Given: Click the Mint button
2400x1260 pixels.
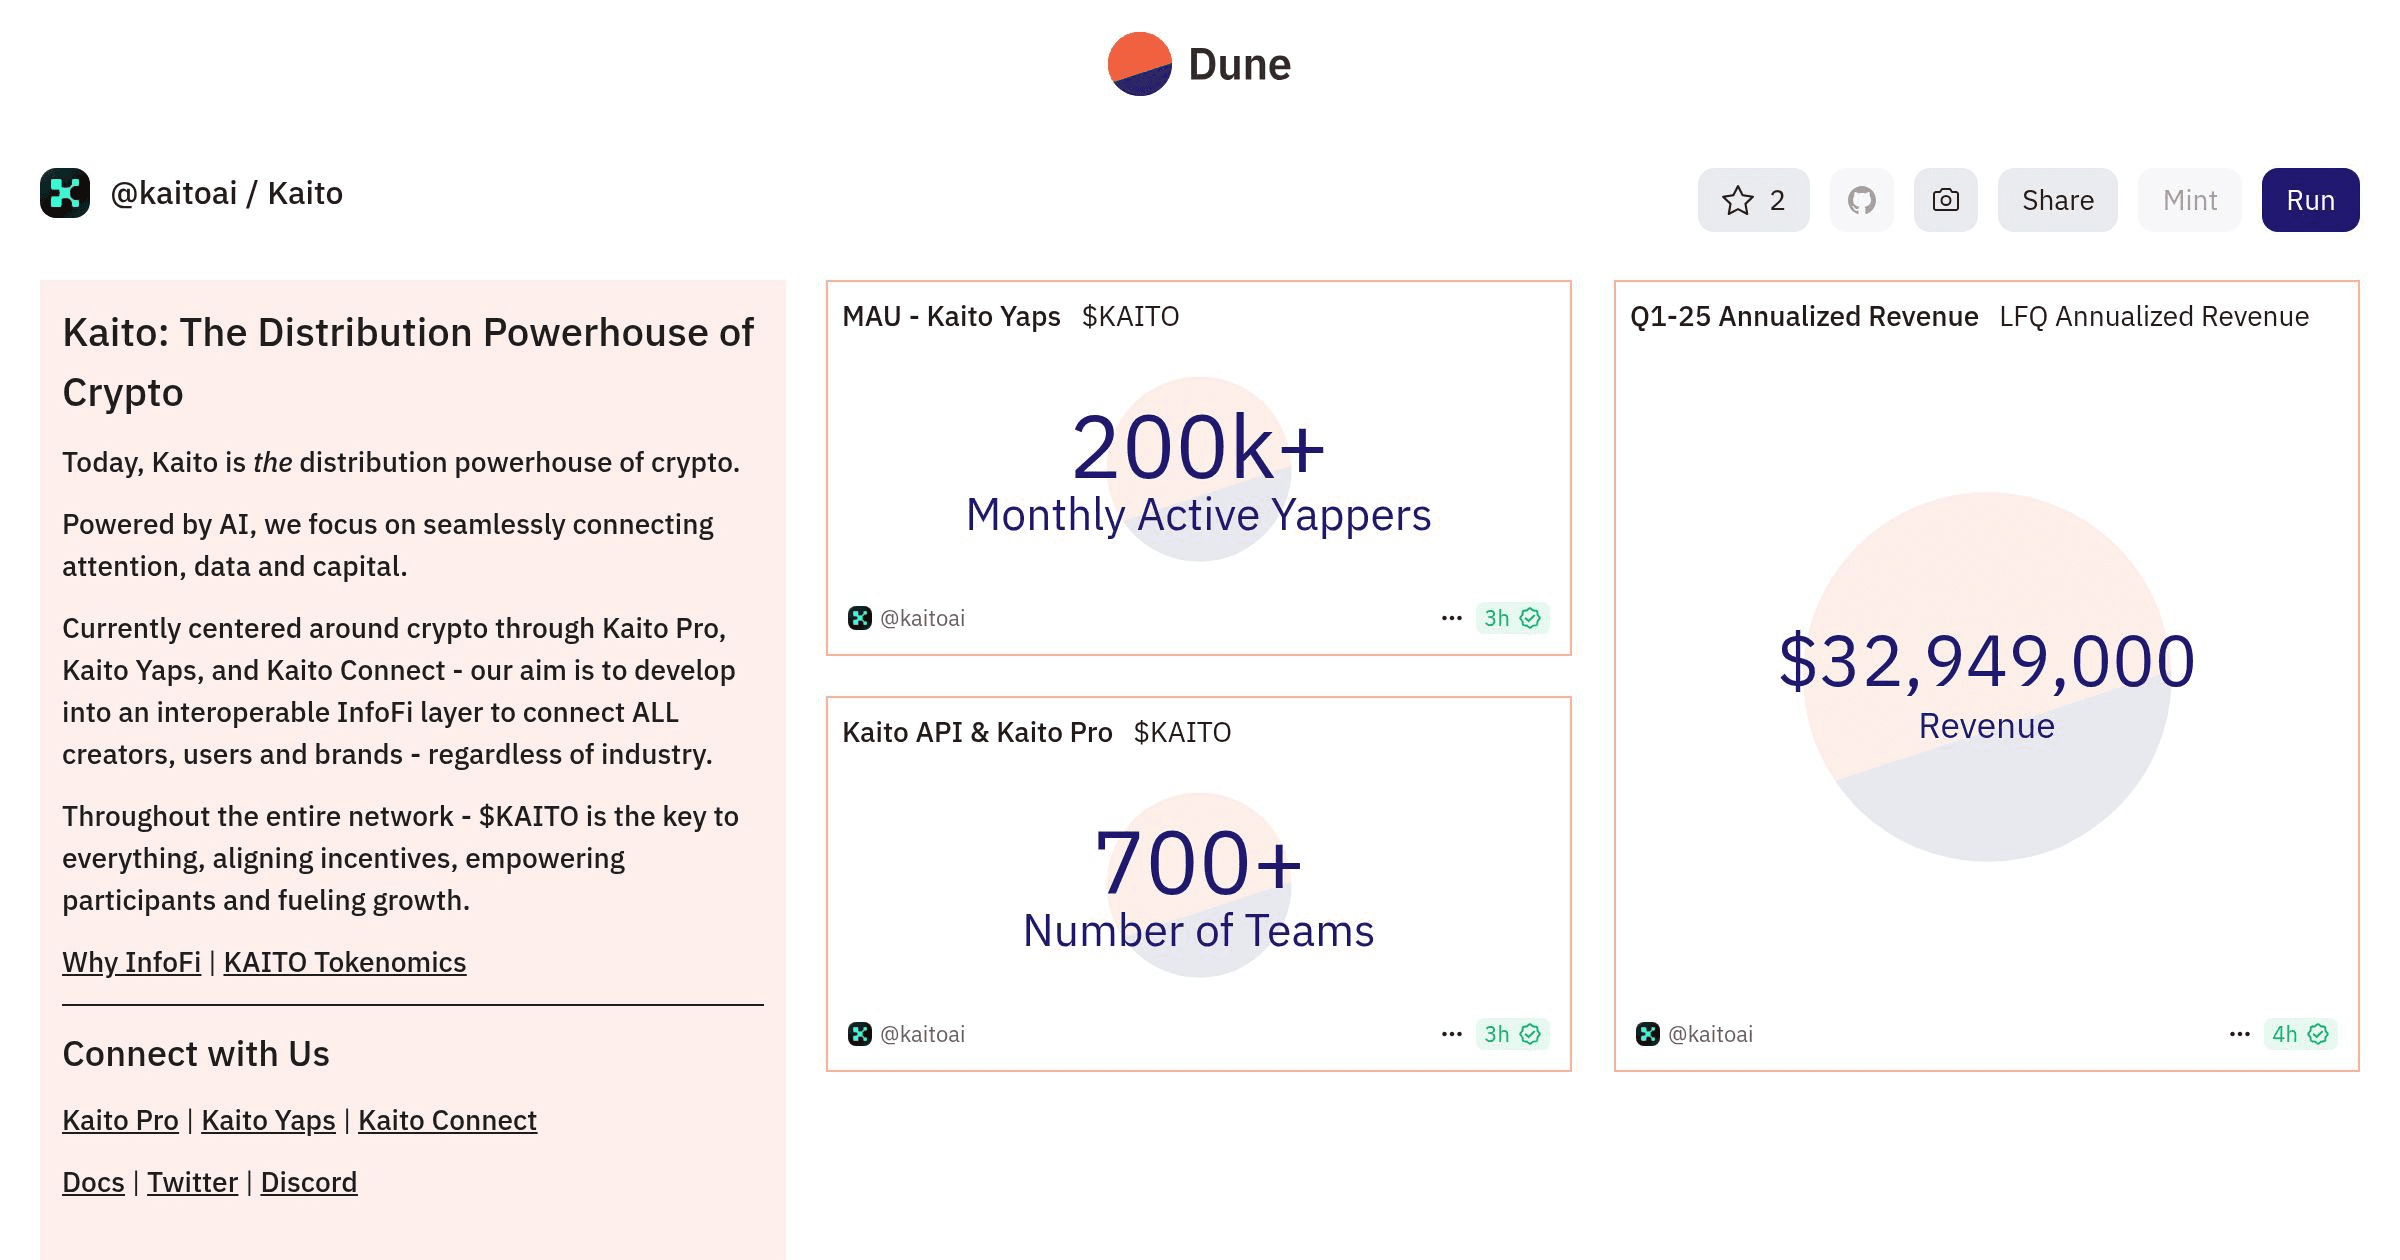Looking at the screenshot, I should 2189,200.
